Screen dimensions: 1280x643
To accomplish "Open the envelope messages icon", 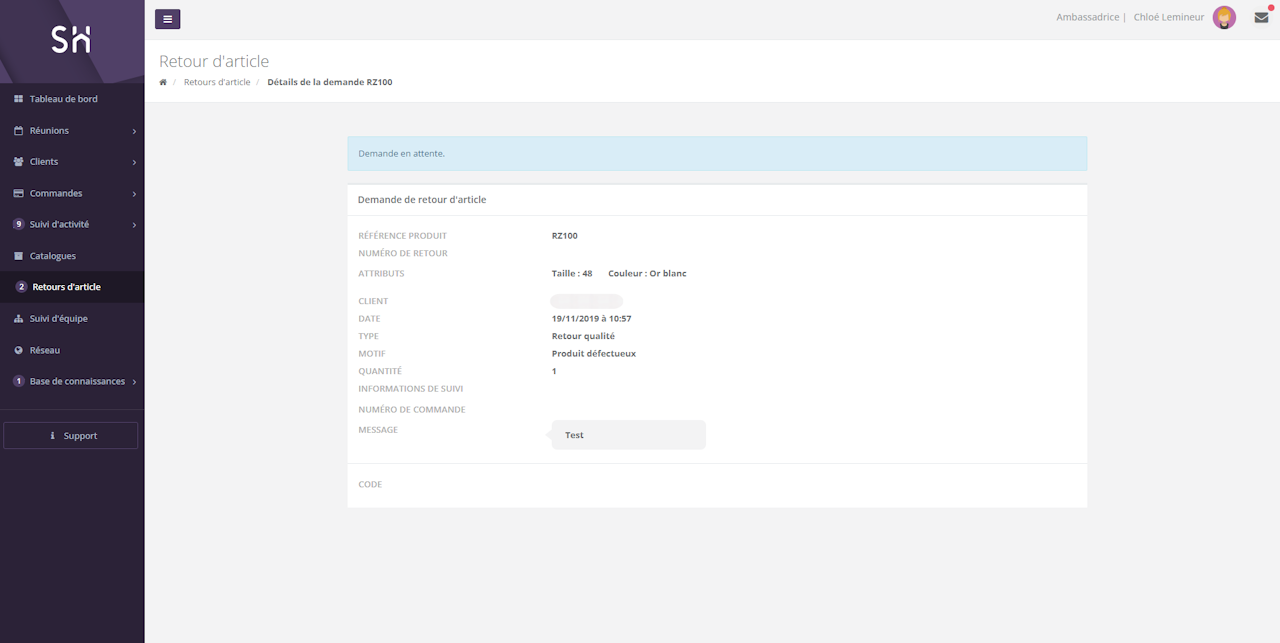I will (x=1261, y=17).
